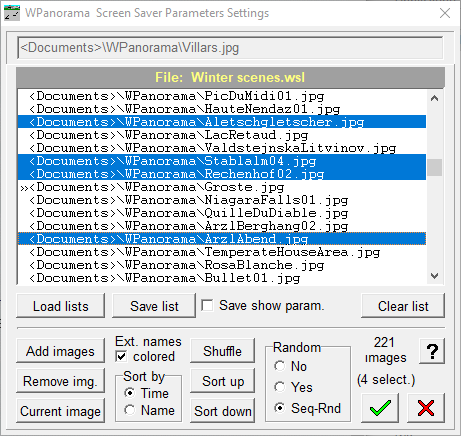Click the list scrollbar up arrow

tap(434, 99)
